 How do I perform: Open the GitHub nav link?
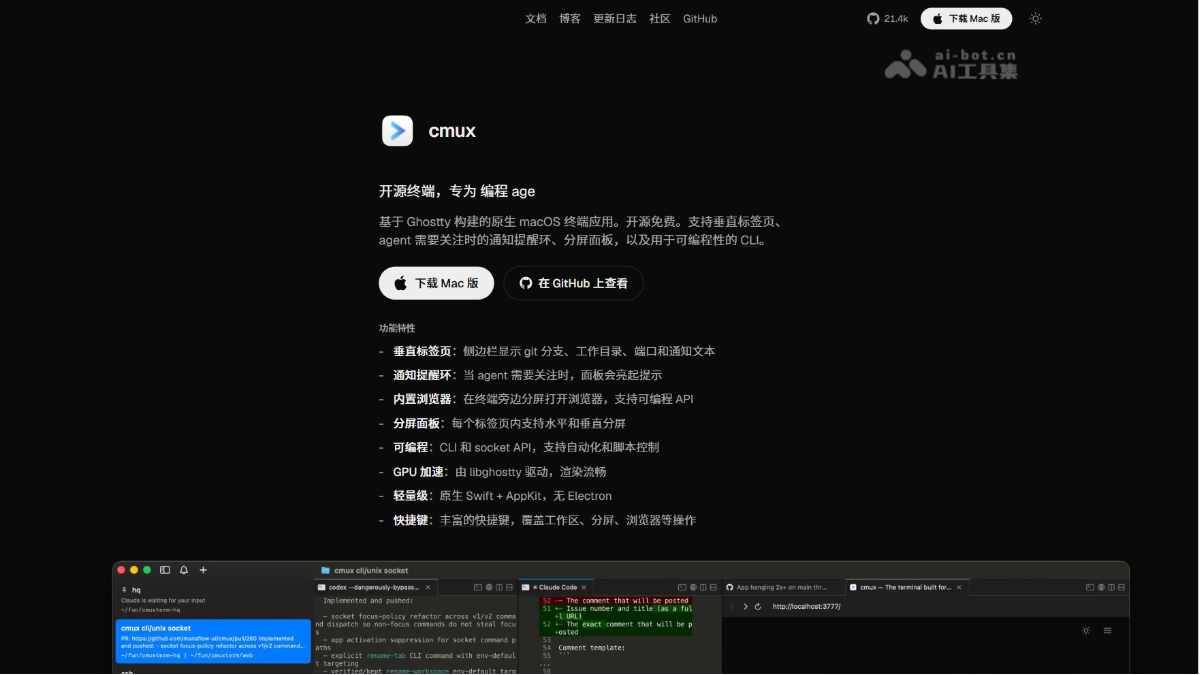tap(700, 18)
